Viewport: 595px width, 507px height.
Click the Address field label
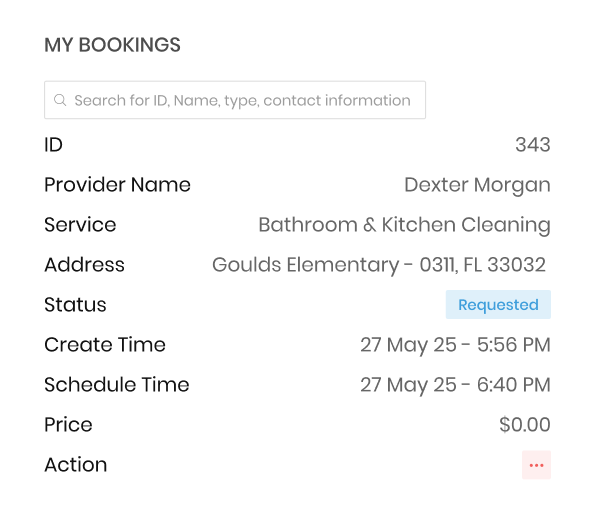pyautogui.click(x=84, y=265)
